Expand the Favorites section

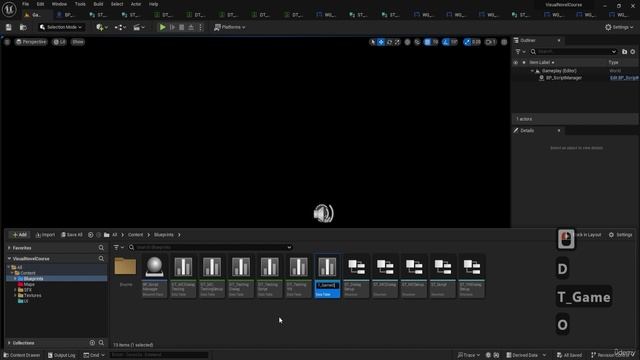point(9,248)
